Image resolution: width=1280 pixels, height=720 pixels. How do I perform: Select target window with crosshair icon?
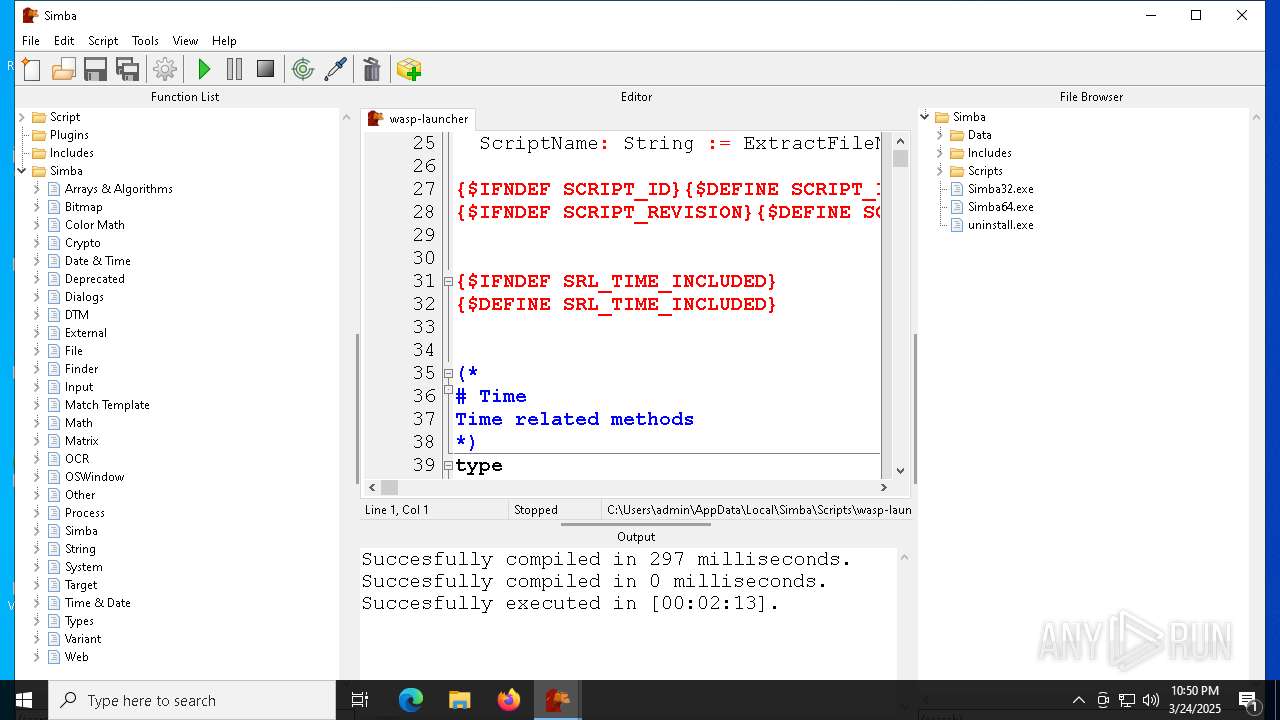302,69
